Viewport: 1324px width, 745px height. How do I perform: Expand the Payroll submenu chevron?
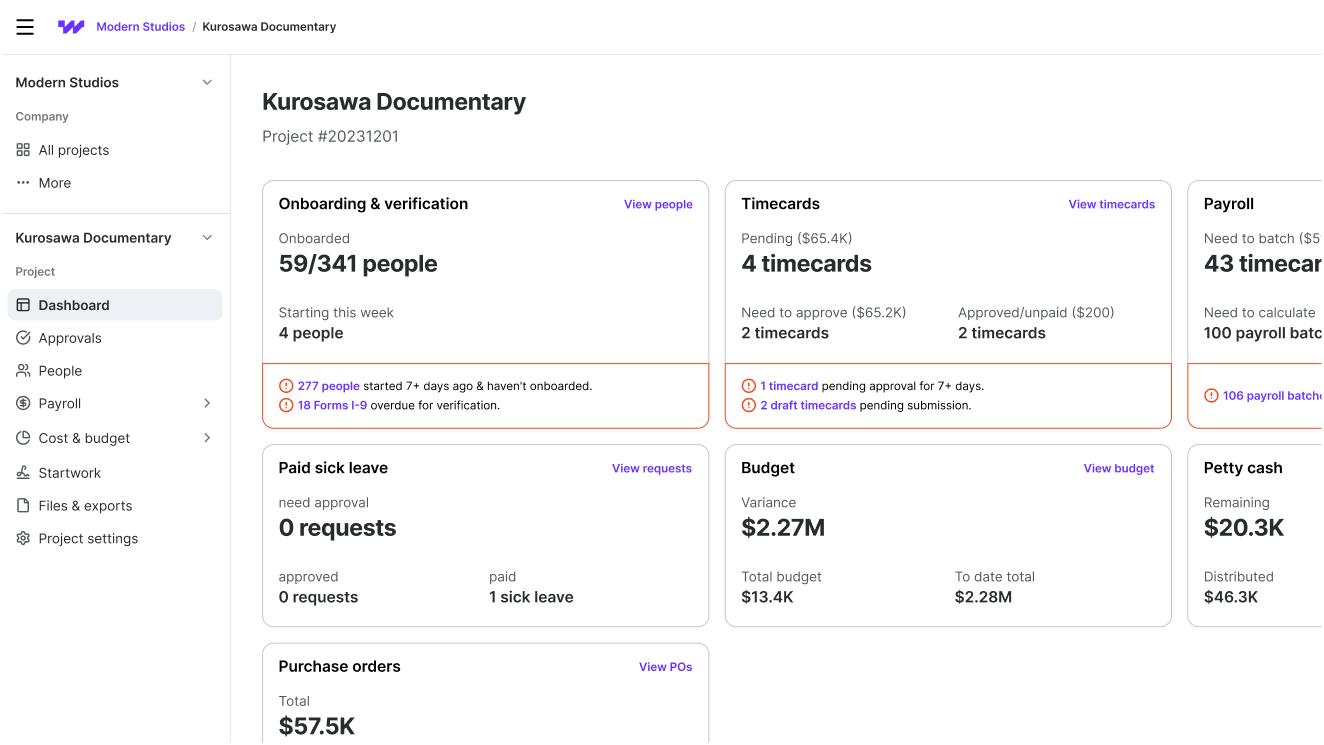(207, 404)
